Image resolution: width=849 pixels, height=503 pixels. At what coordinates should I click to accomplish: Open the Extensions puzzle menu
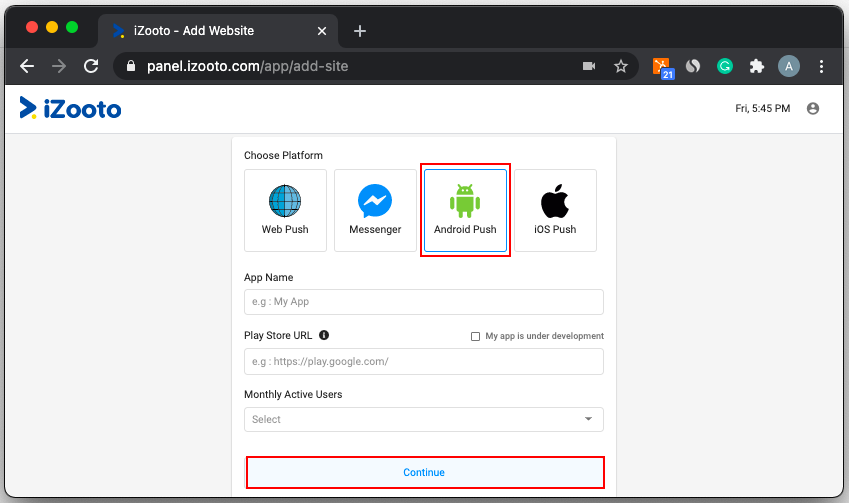click(x=756, y=66)
